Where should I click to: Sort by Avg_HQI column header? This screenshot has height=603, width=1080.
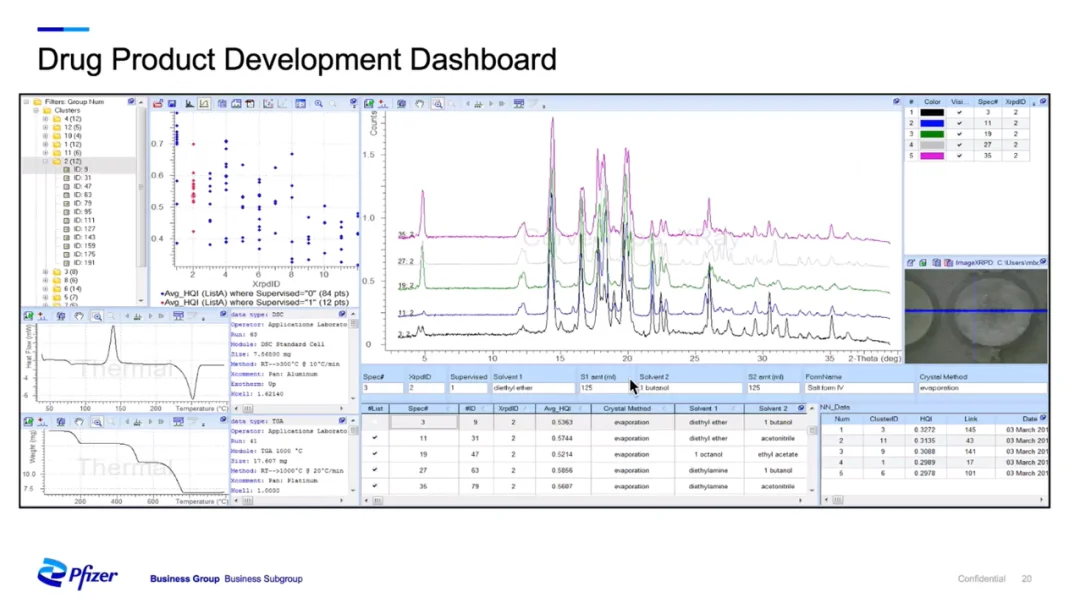(558, 408)
